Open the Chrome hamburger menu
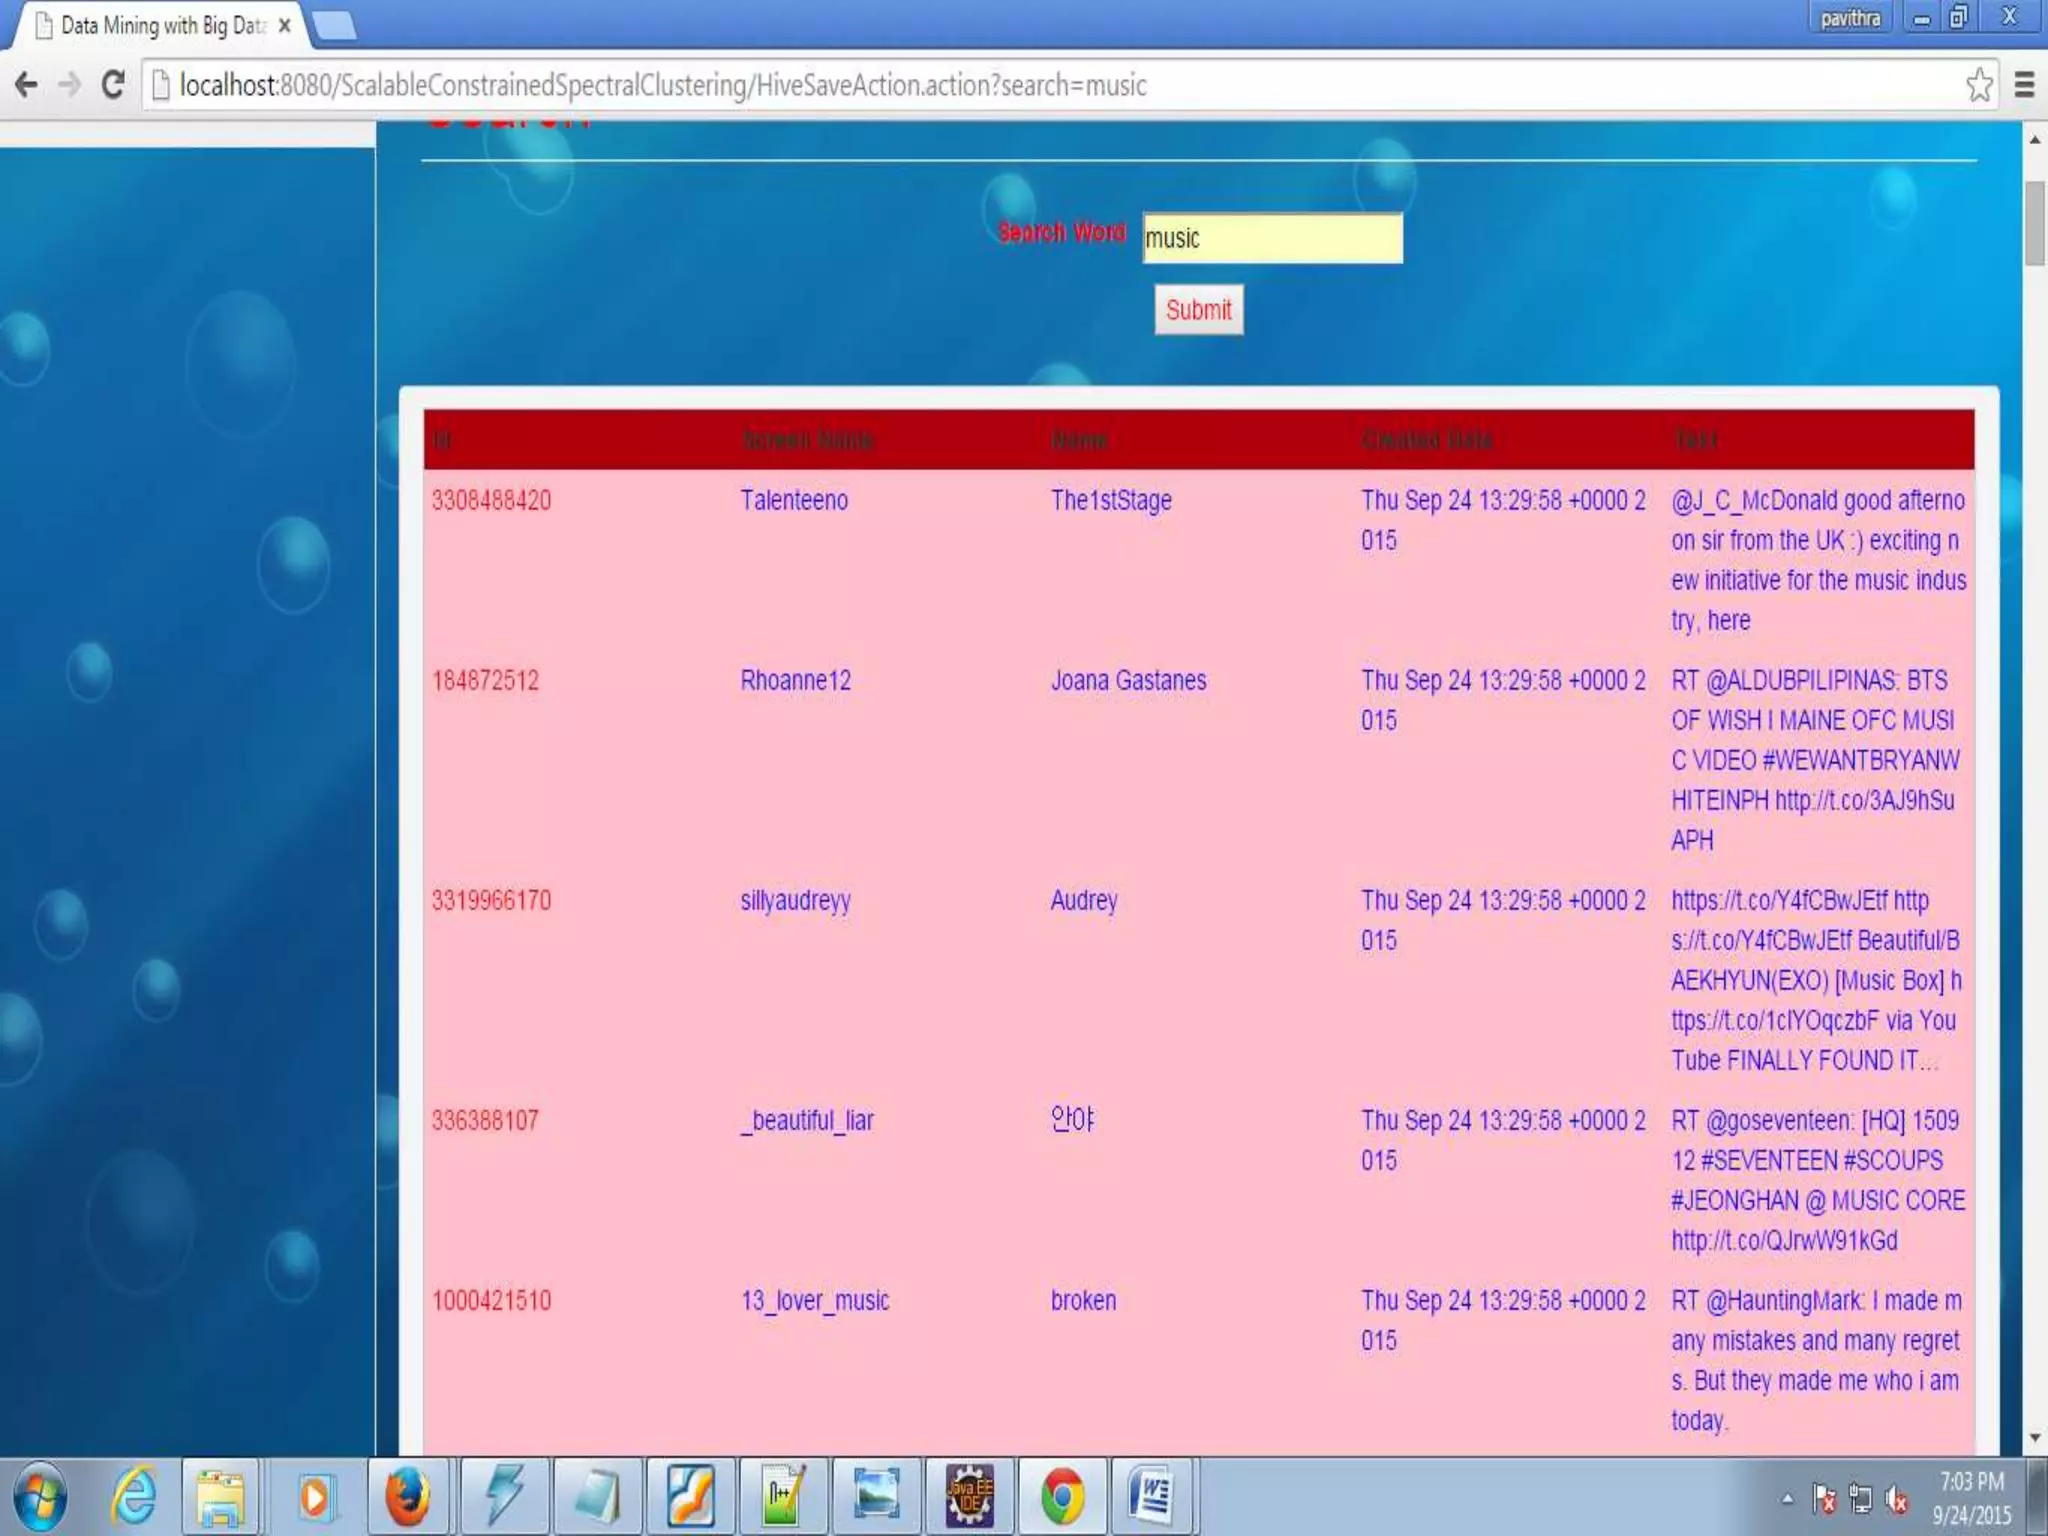 2024,85
